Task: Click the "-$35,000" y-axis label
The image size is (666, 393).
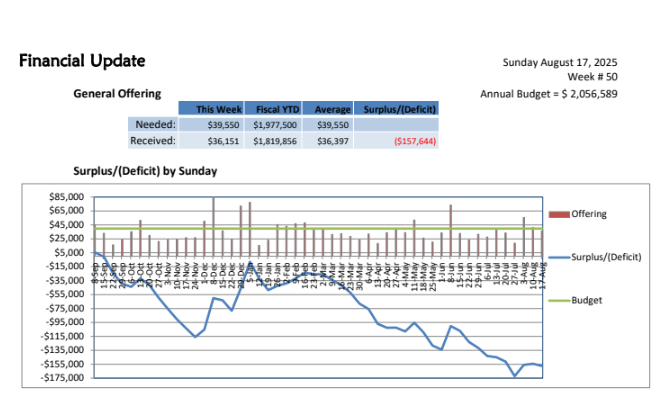Action: pos(65,280)
